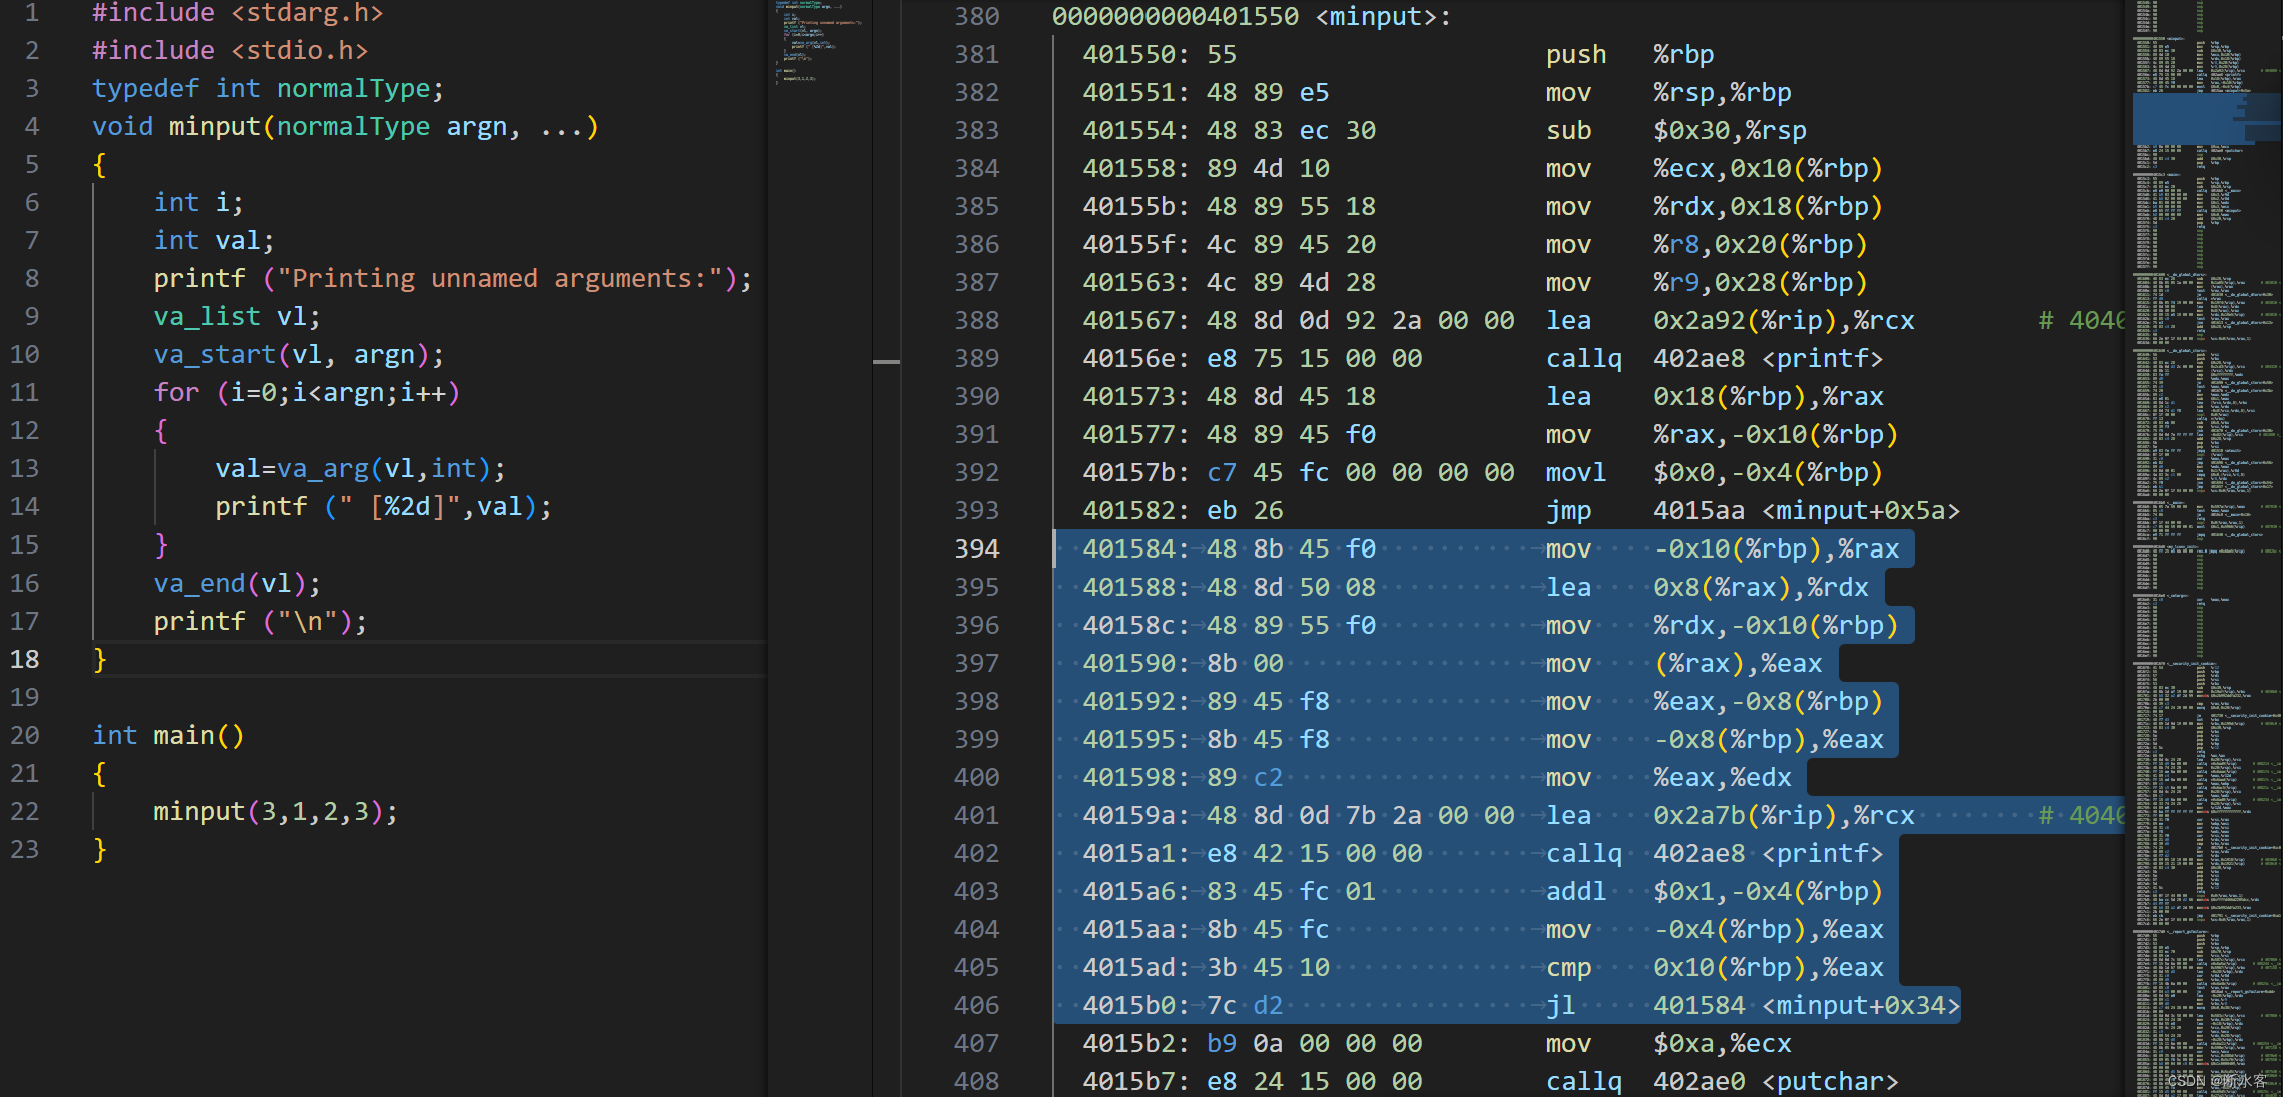Click the 'mov -0x8(%rbp),%eax' instruction line
This screenshot has width=2284, height=1098.
click(x=1482, y=739)
